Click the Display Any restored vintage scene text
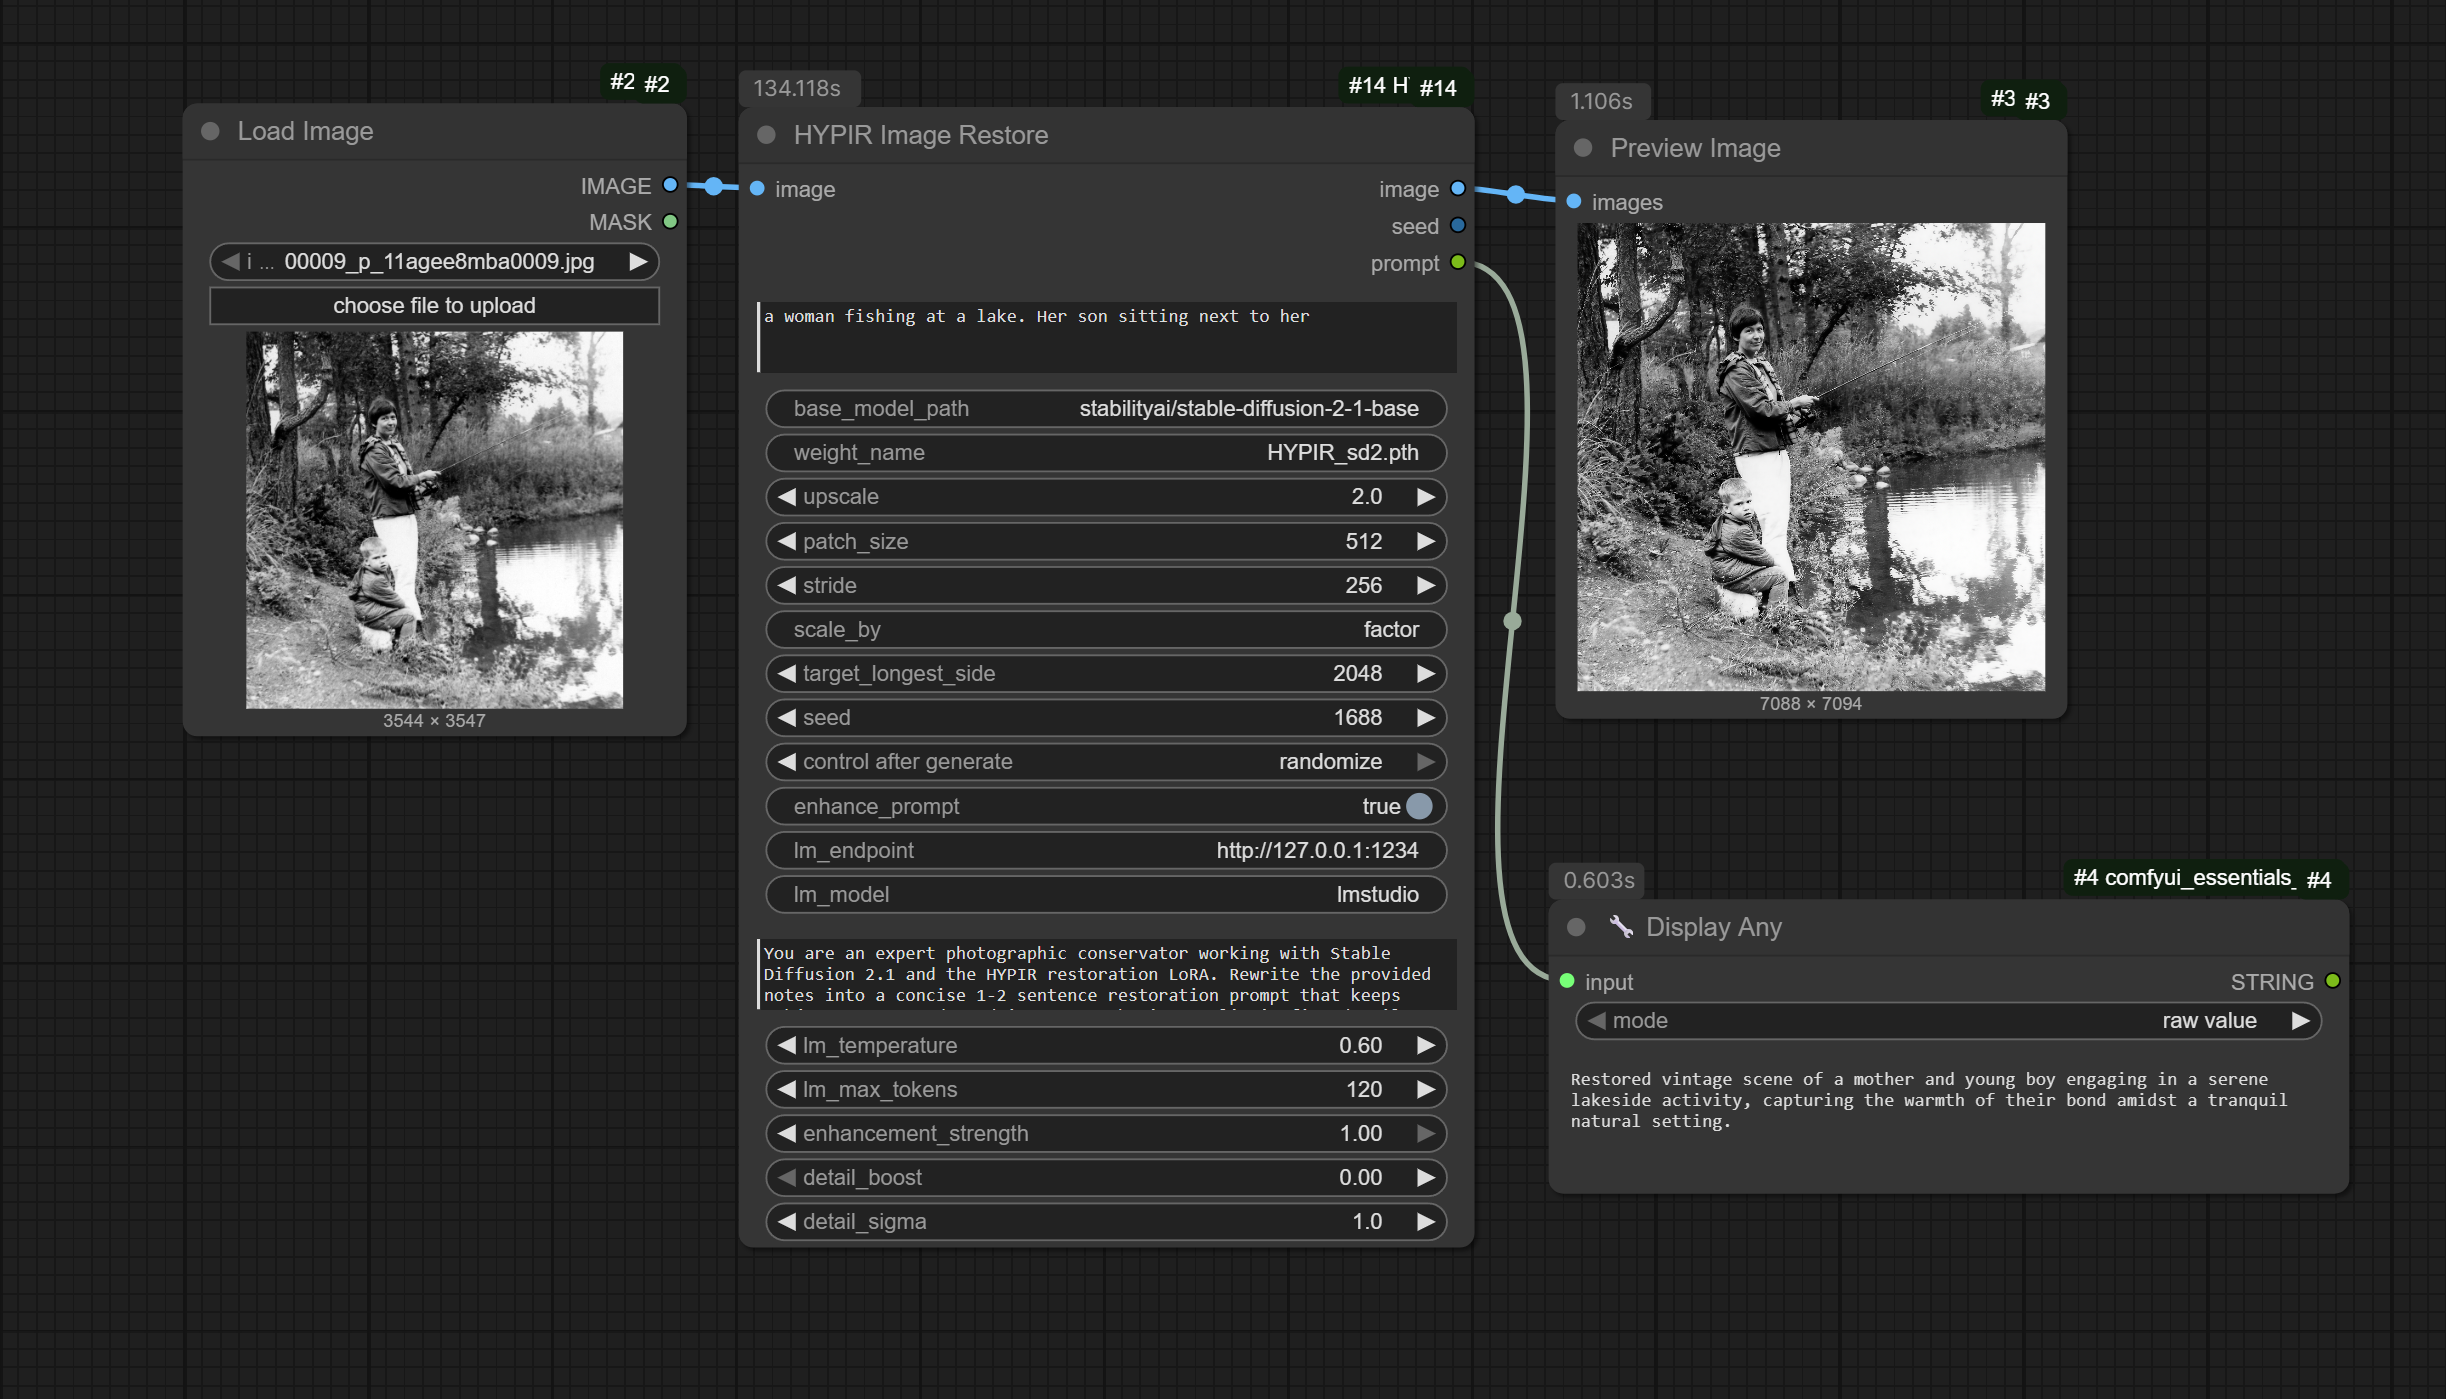The width and height of the screenshot is (2446, 1399). pos(1928,1100)
